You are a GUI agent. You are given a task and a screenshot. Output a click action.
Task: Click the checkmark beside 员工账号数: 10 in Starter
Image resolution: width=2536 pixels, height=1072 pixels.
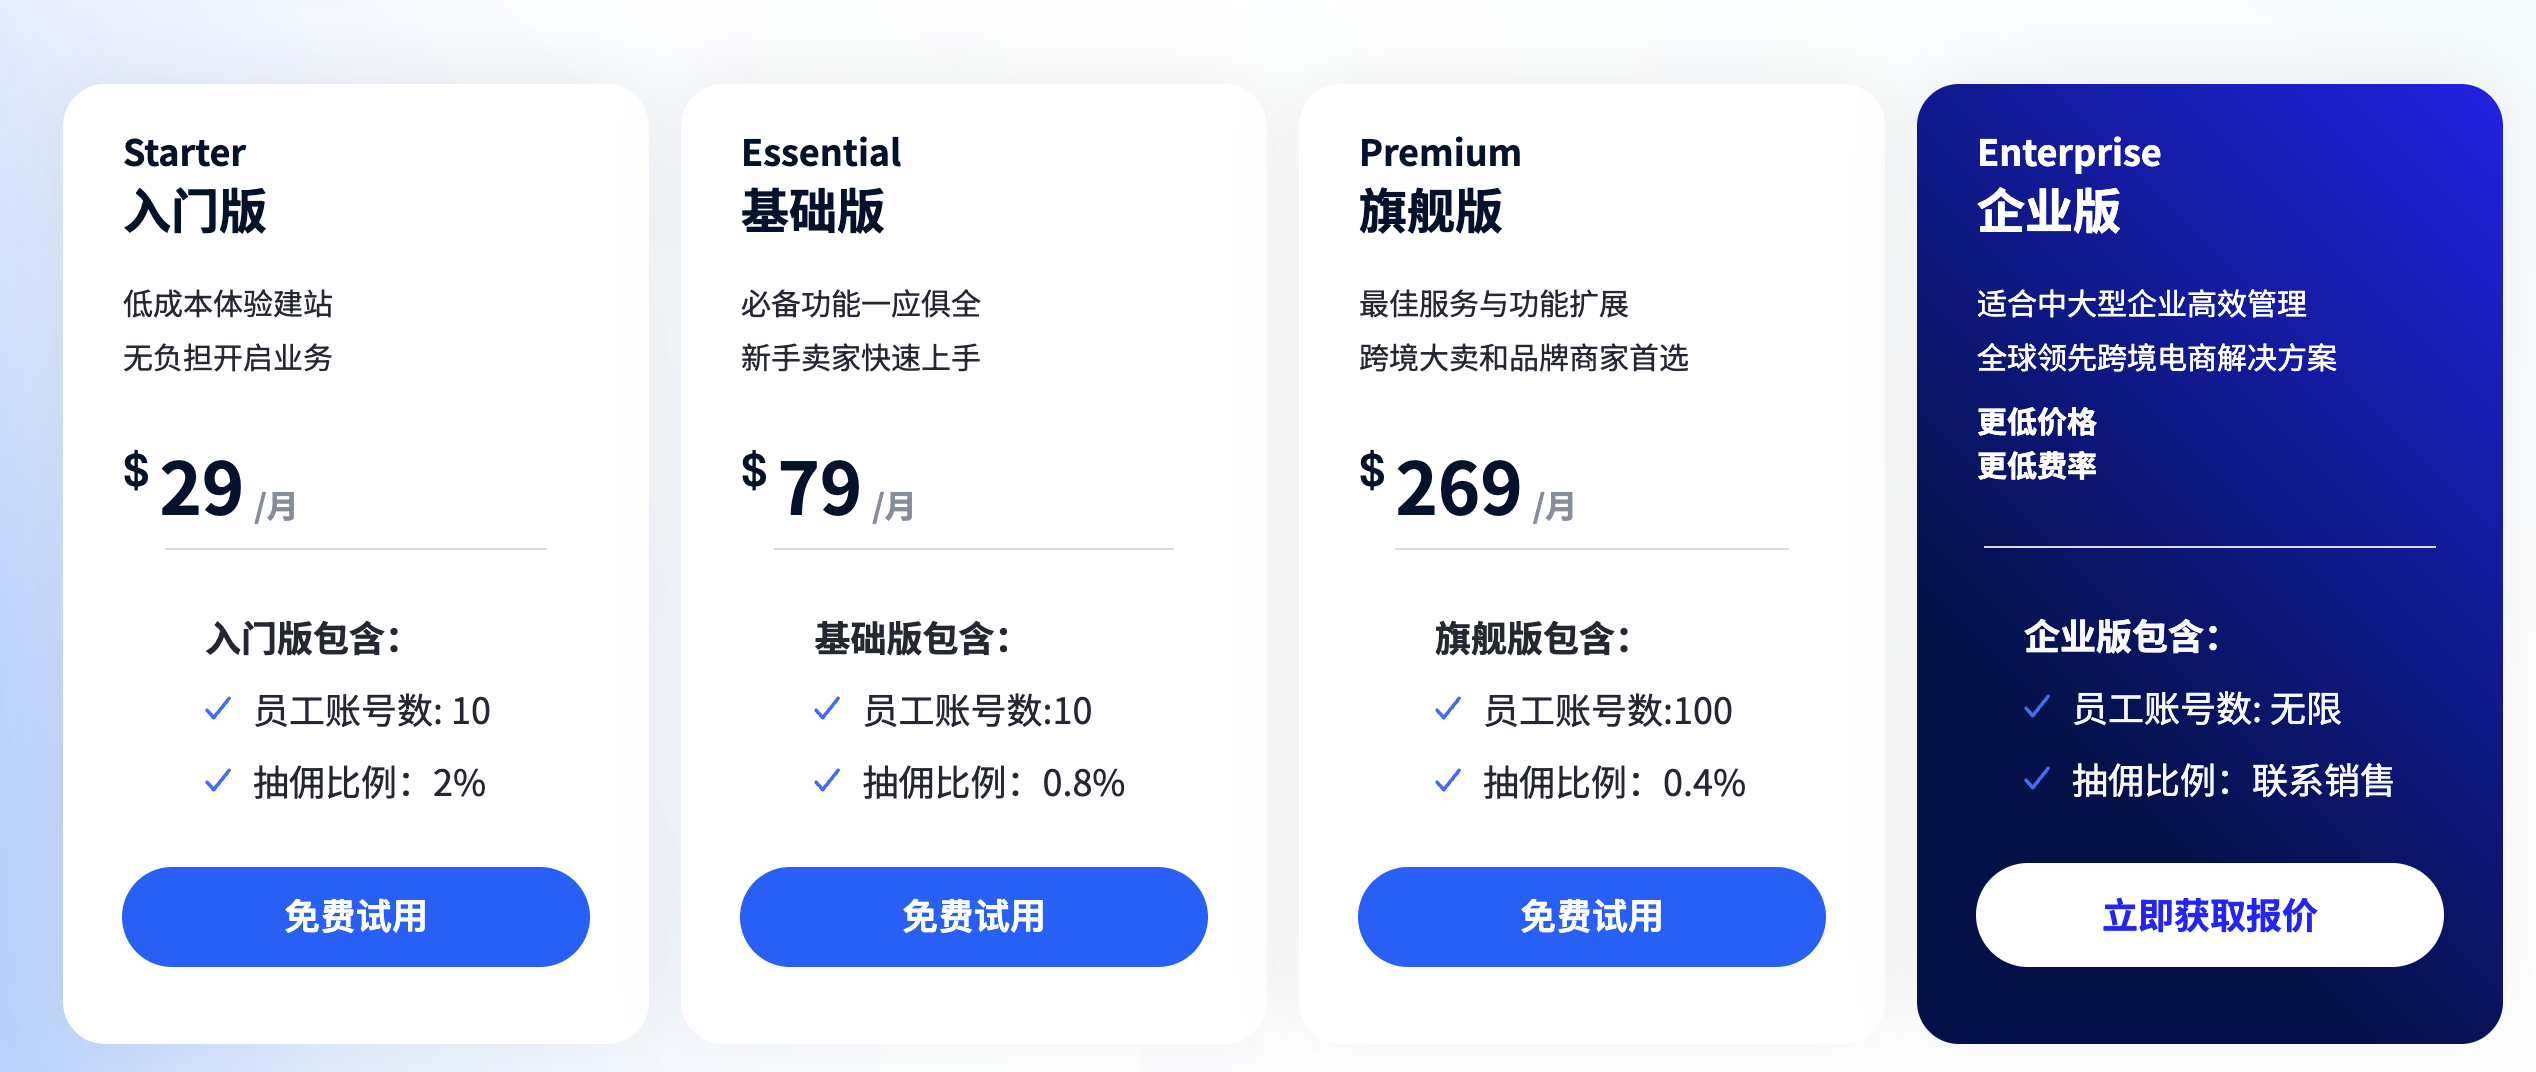click(214, 710)
